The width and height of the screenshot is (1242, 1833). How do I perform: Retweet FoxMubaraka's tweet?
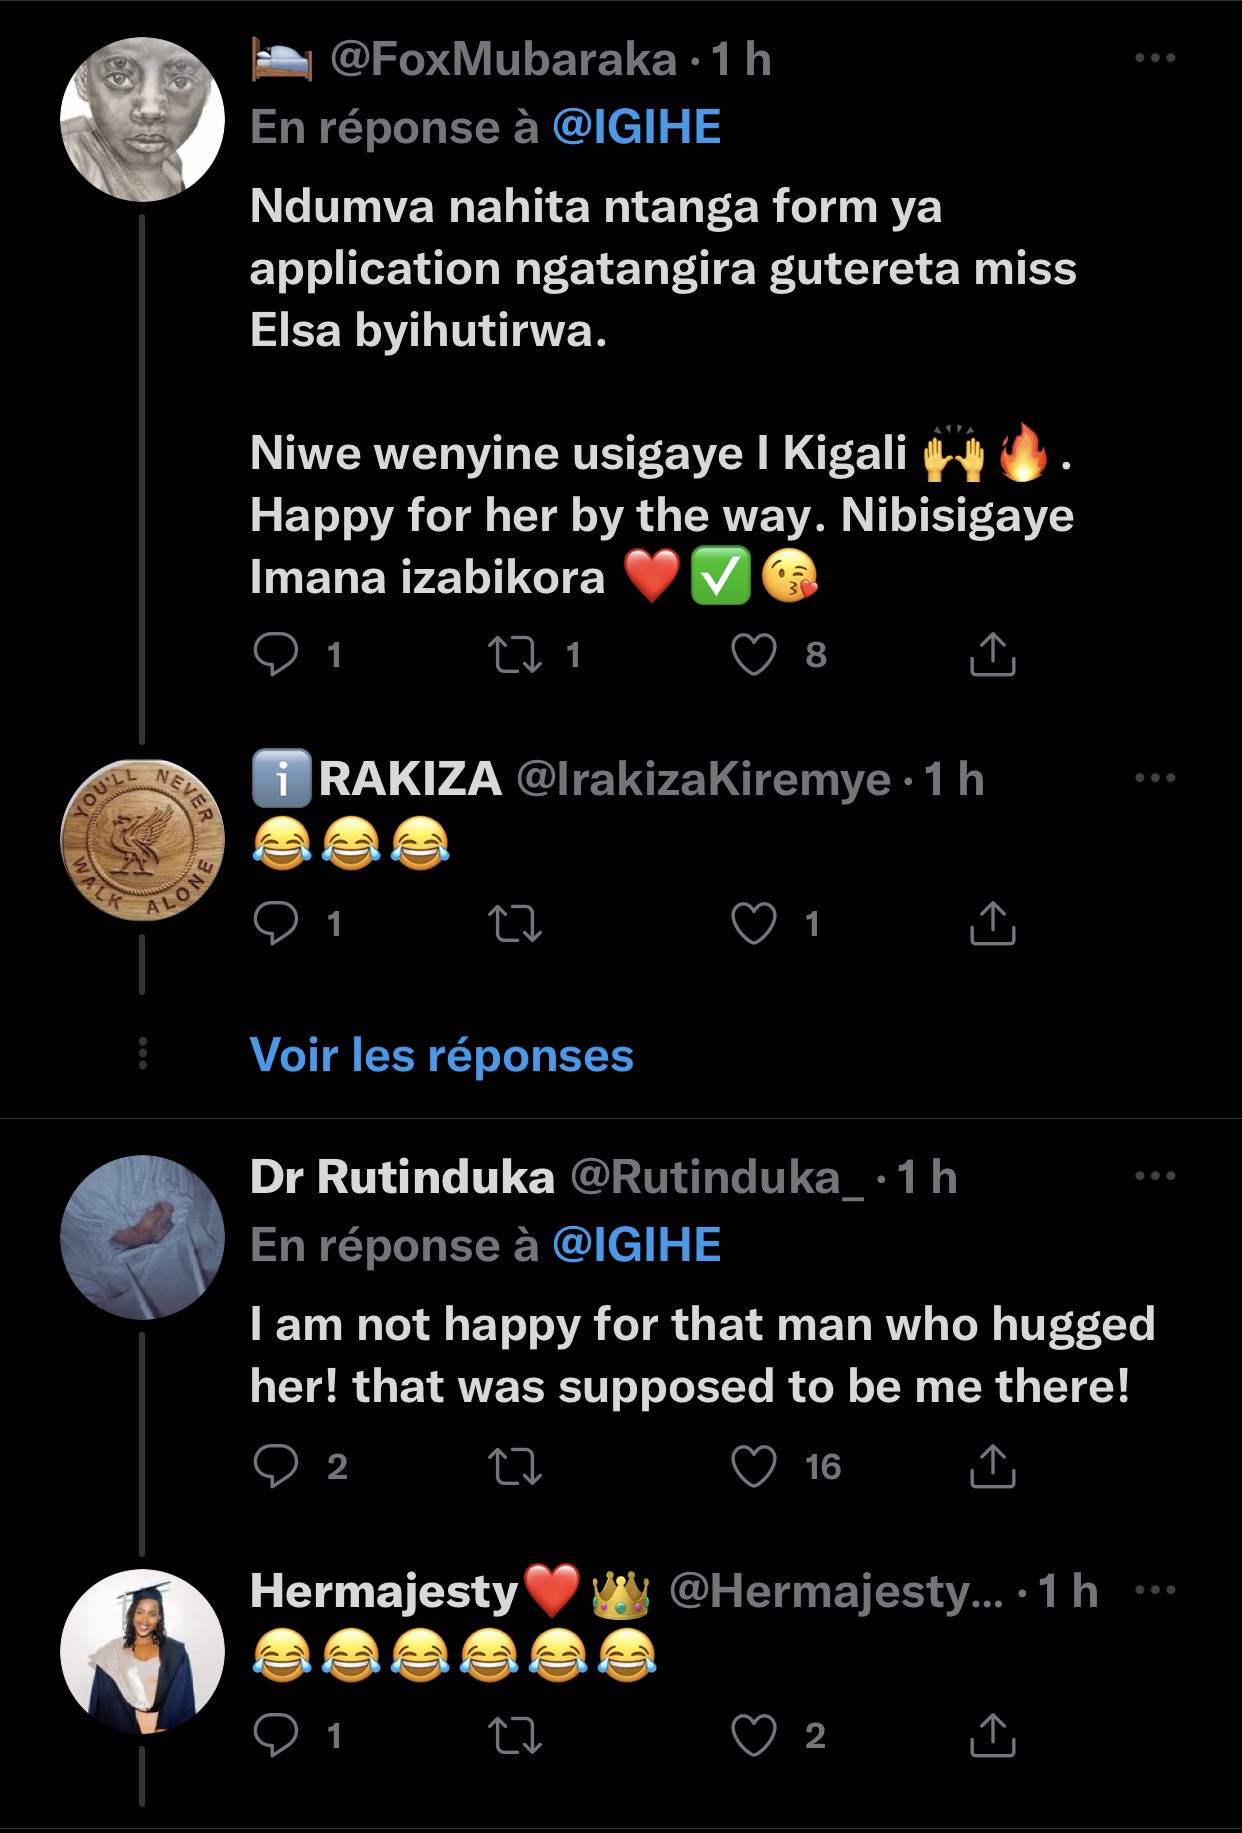click(x=515, y=655)
